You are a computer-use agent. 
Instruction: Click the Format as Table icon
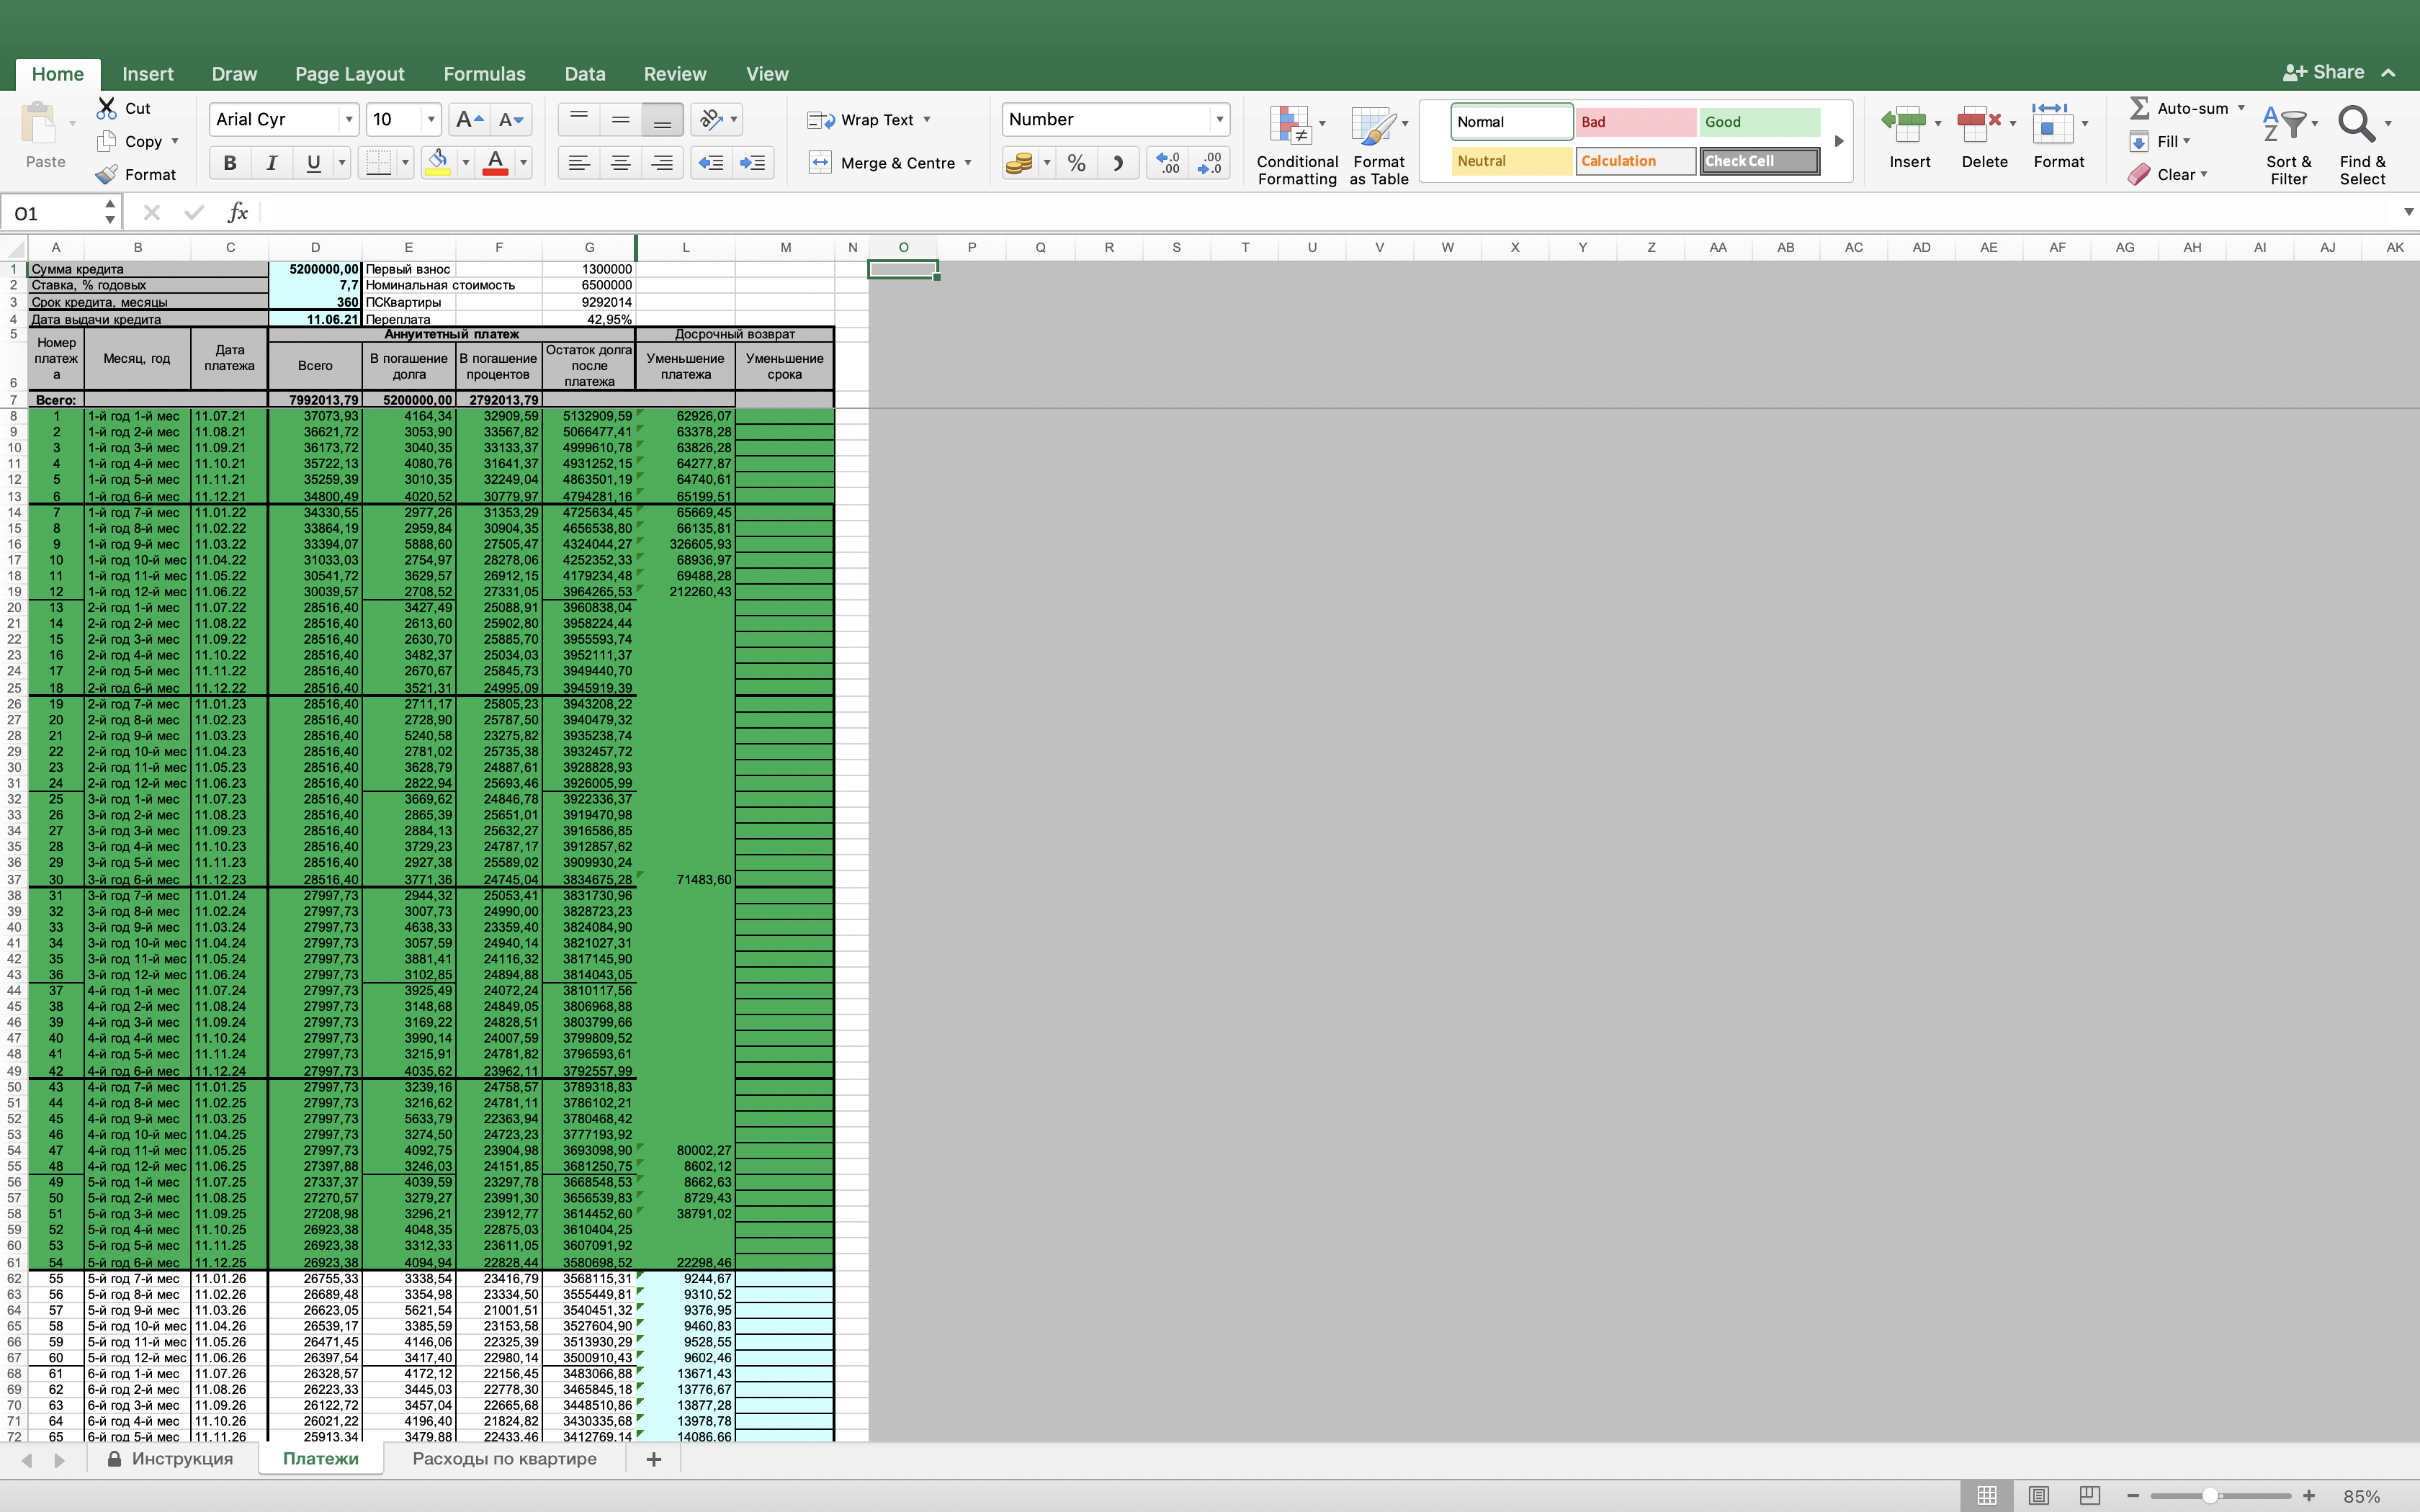[1374, 127]
